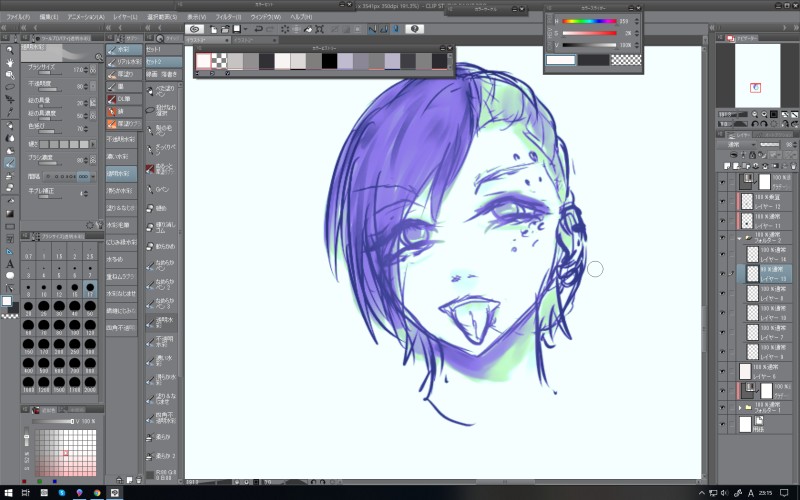The image size is (800, 500).
Task: Click the Clip Studio icon in command bar
Action: pos(194,30)
